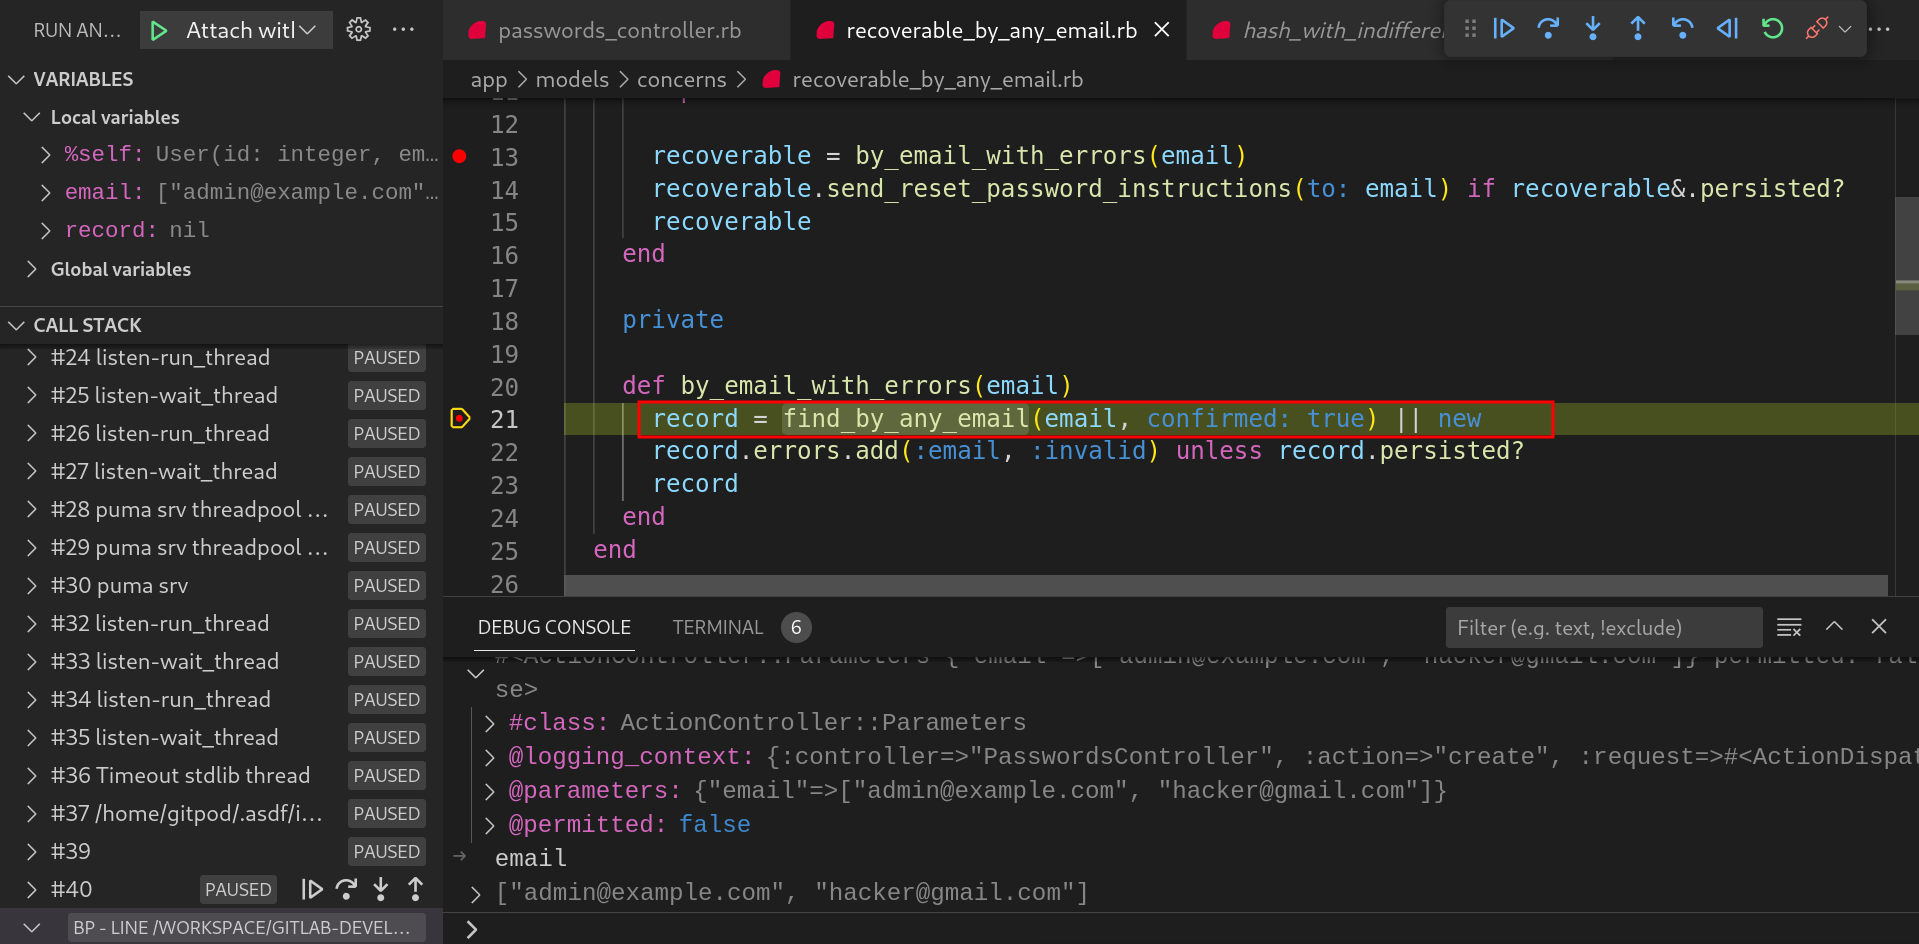Step into in debug toolbar
This screenshot has height=944, width=1919.
point(1593,29)
